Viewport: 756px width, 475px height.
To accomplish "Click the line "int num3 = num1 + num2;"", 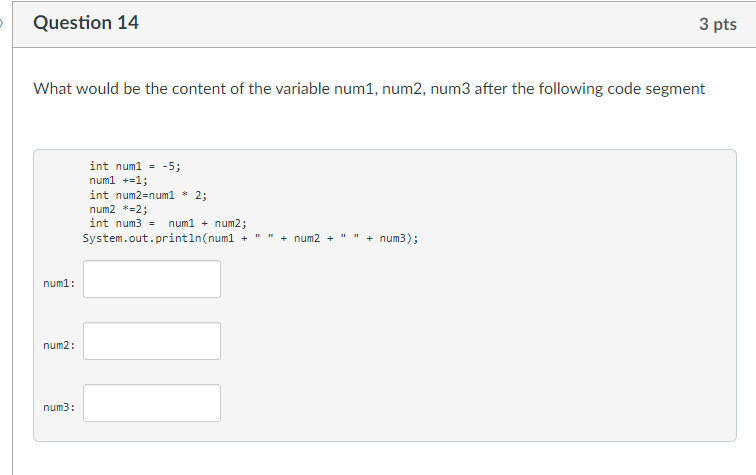I will (168, 223).
